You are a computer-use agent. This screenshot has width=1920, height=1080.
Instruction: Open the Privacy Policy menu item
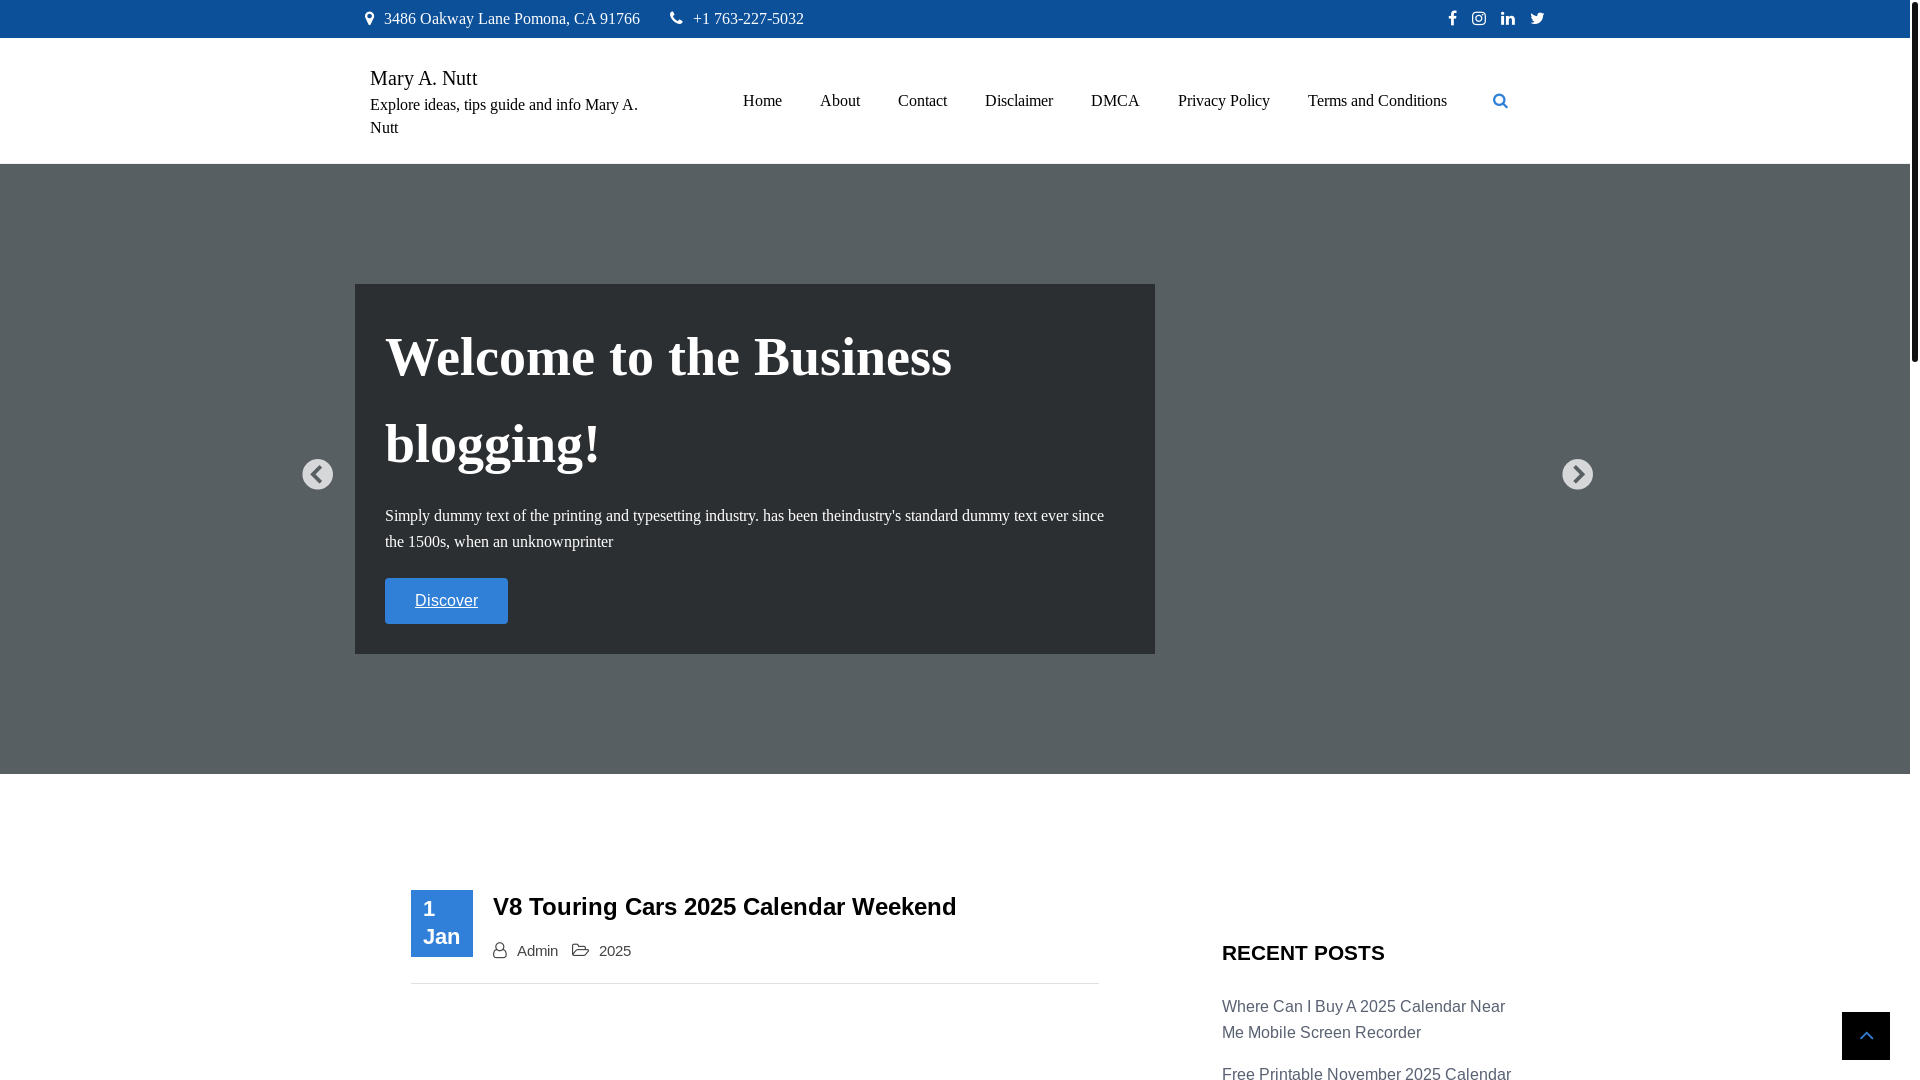pos(1224,101)
